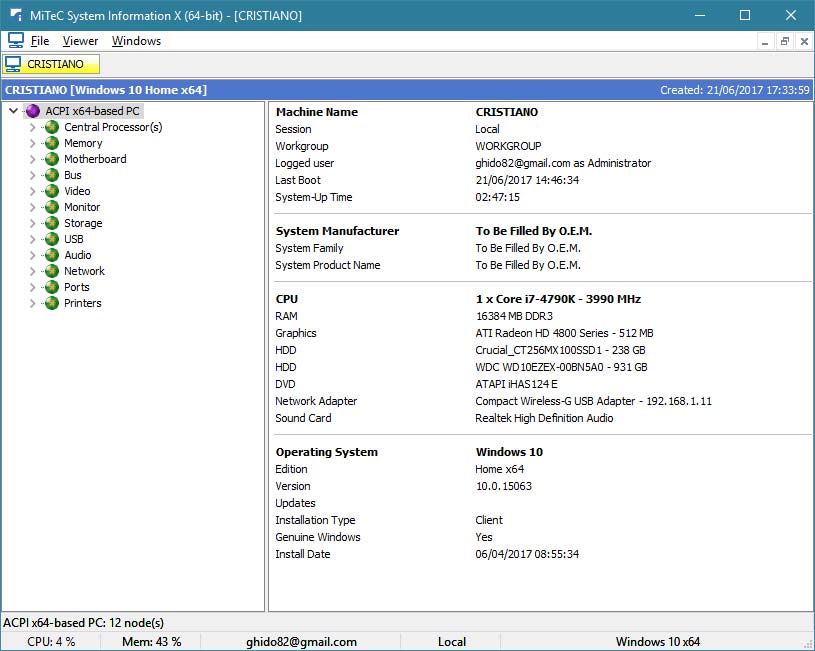Expand the Printers tree node

(x=33, y=303)
